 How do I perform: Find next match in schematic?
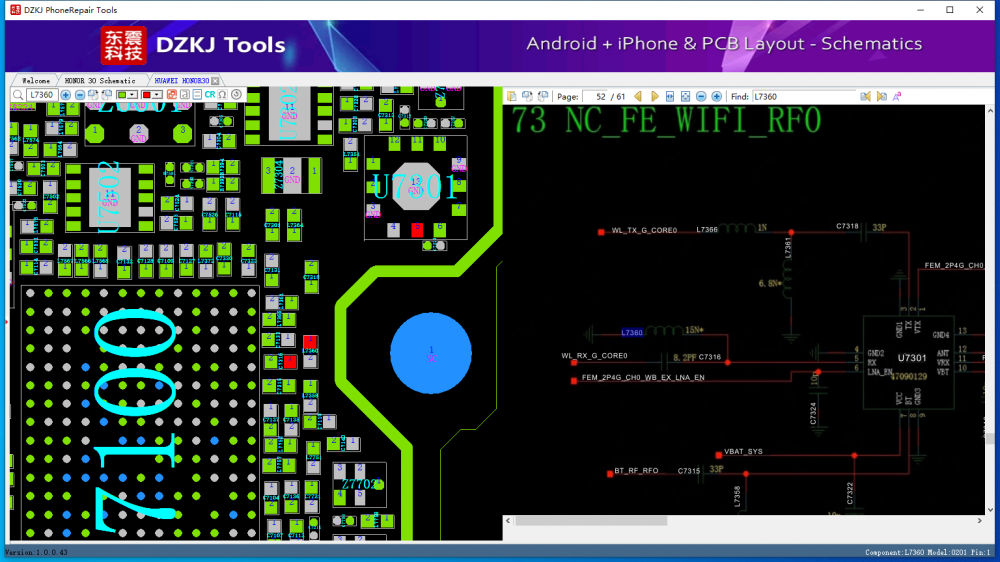(882, 96)
